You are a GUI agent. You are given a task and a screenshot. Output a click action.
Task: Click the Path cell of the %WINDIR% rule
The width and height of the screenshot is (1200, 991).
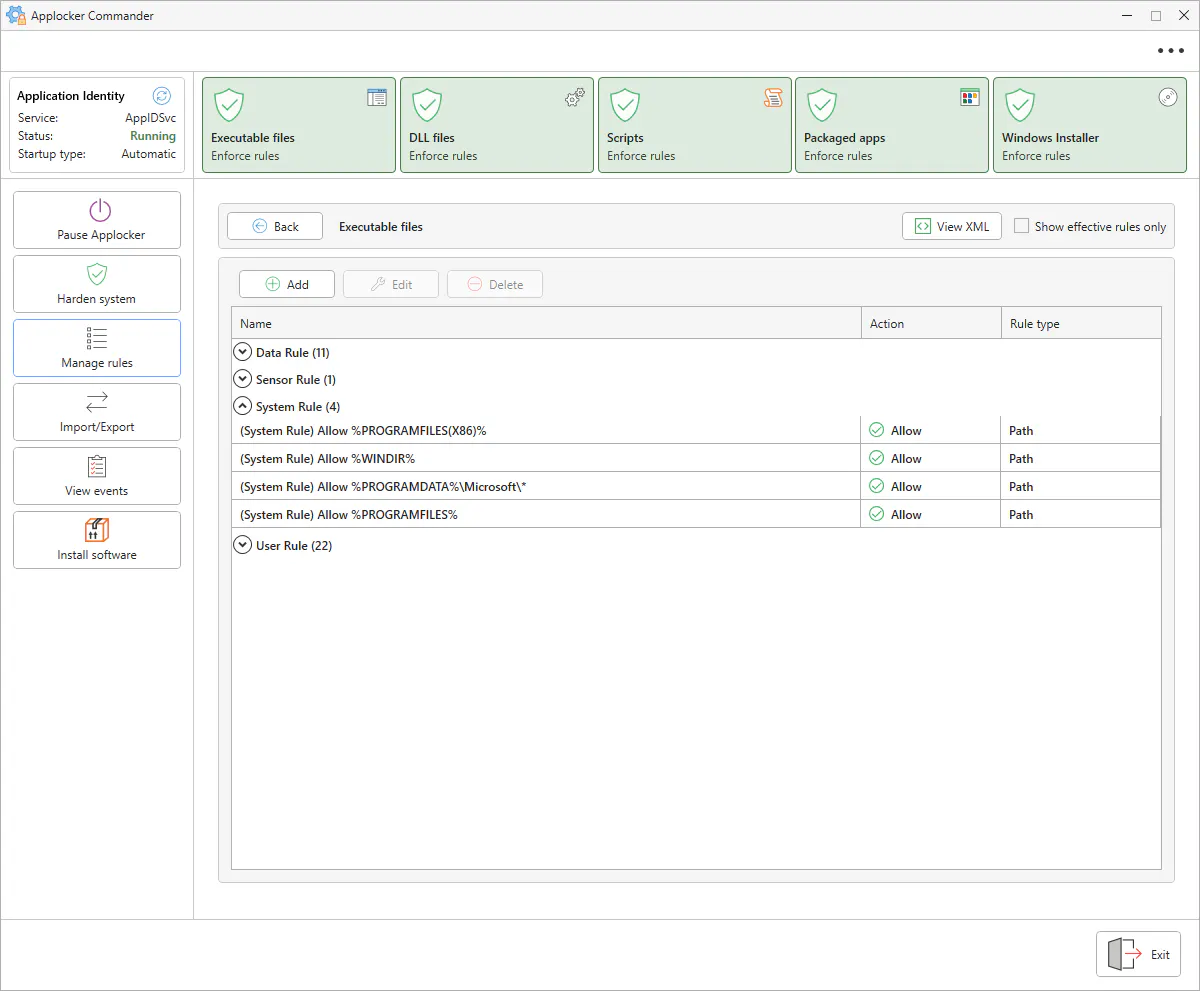[x=1081, y=458]
